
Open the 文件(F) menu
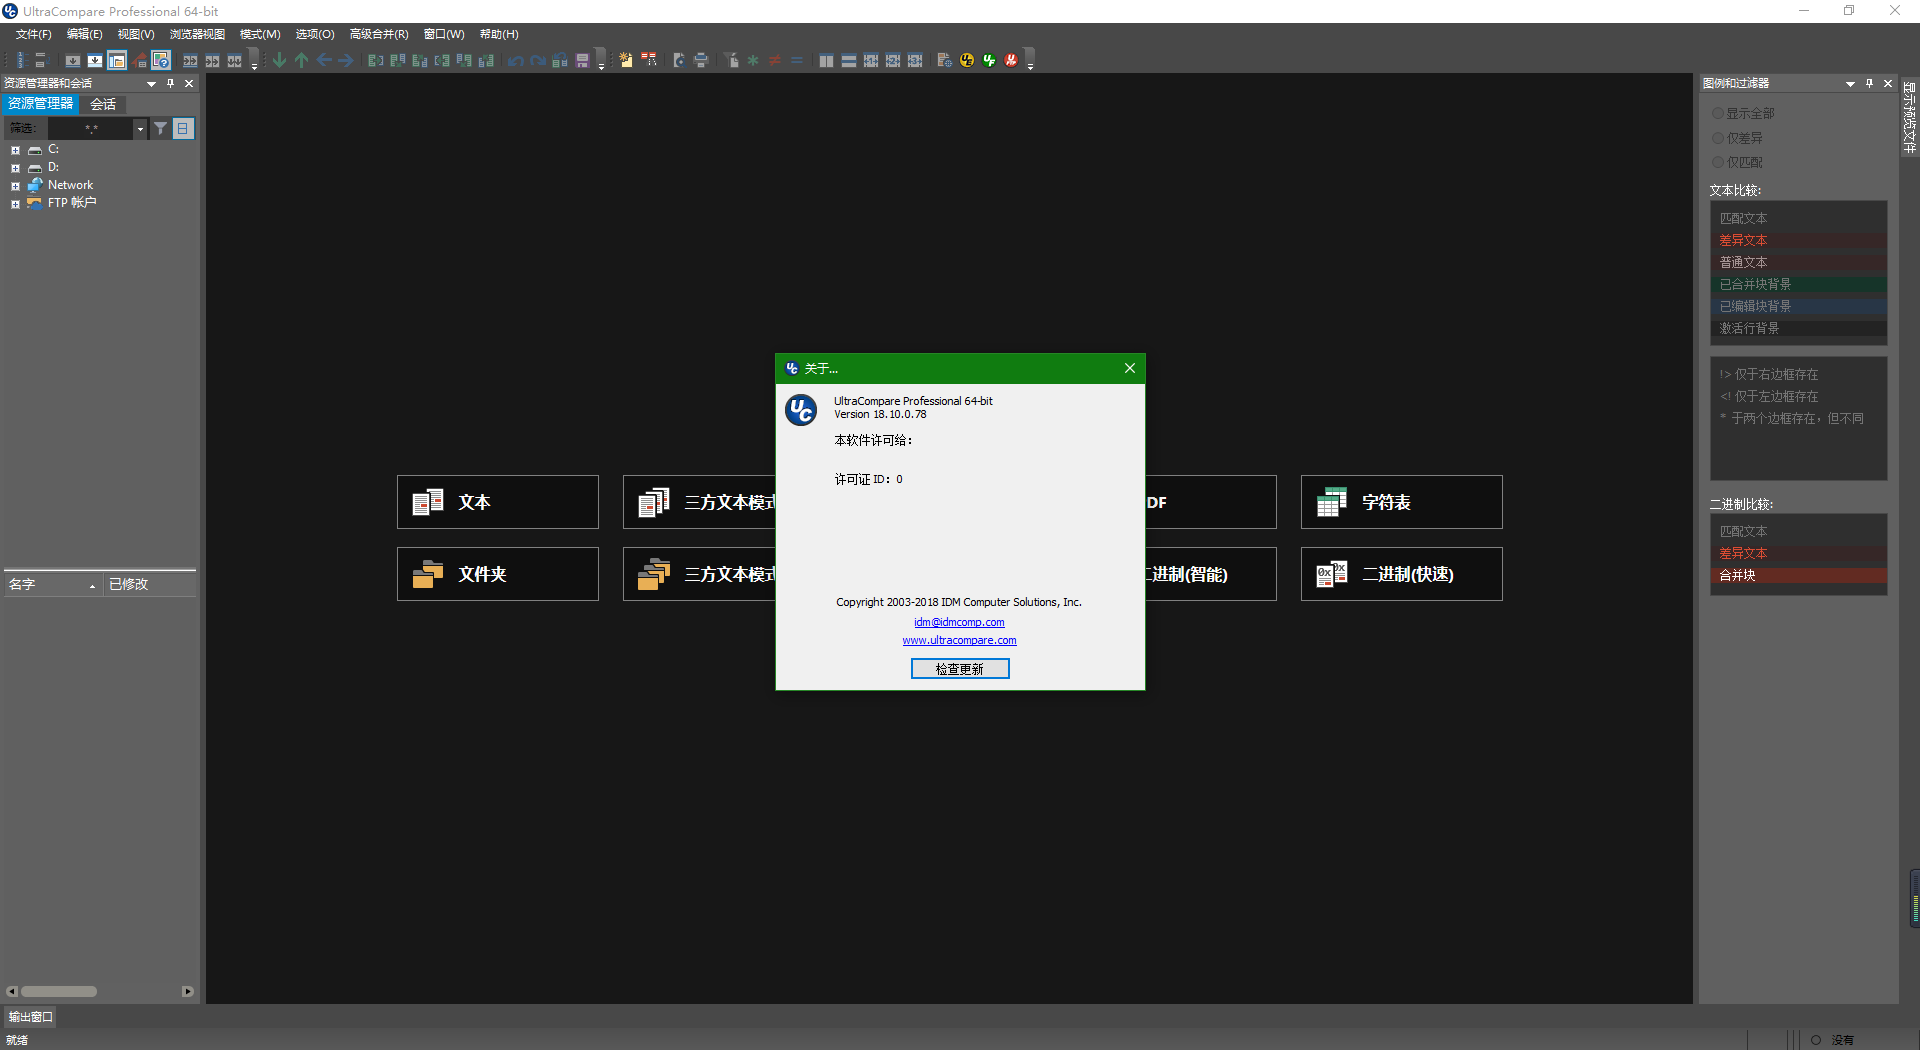(33, 34)
